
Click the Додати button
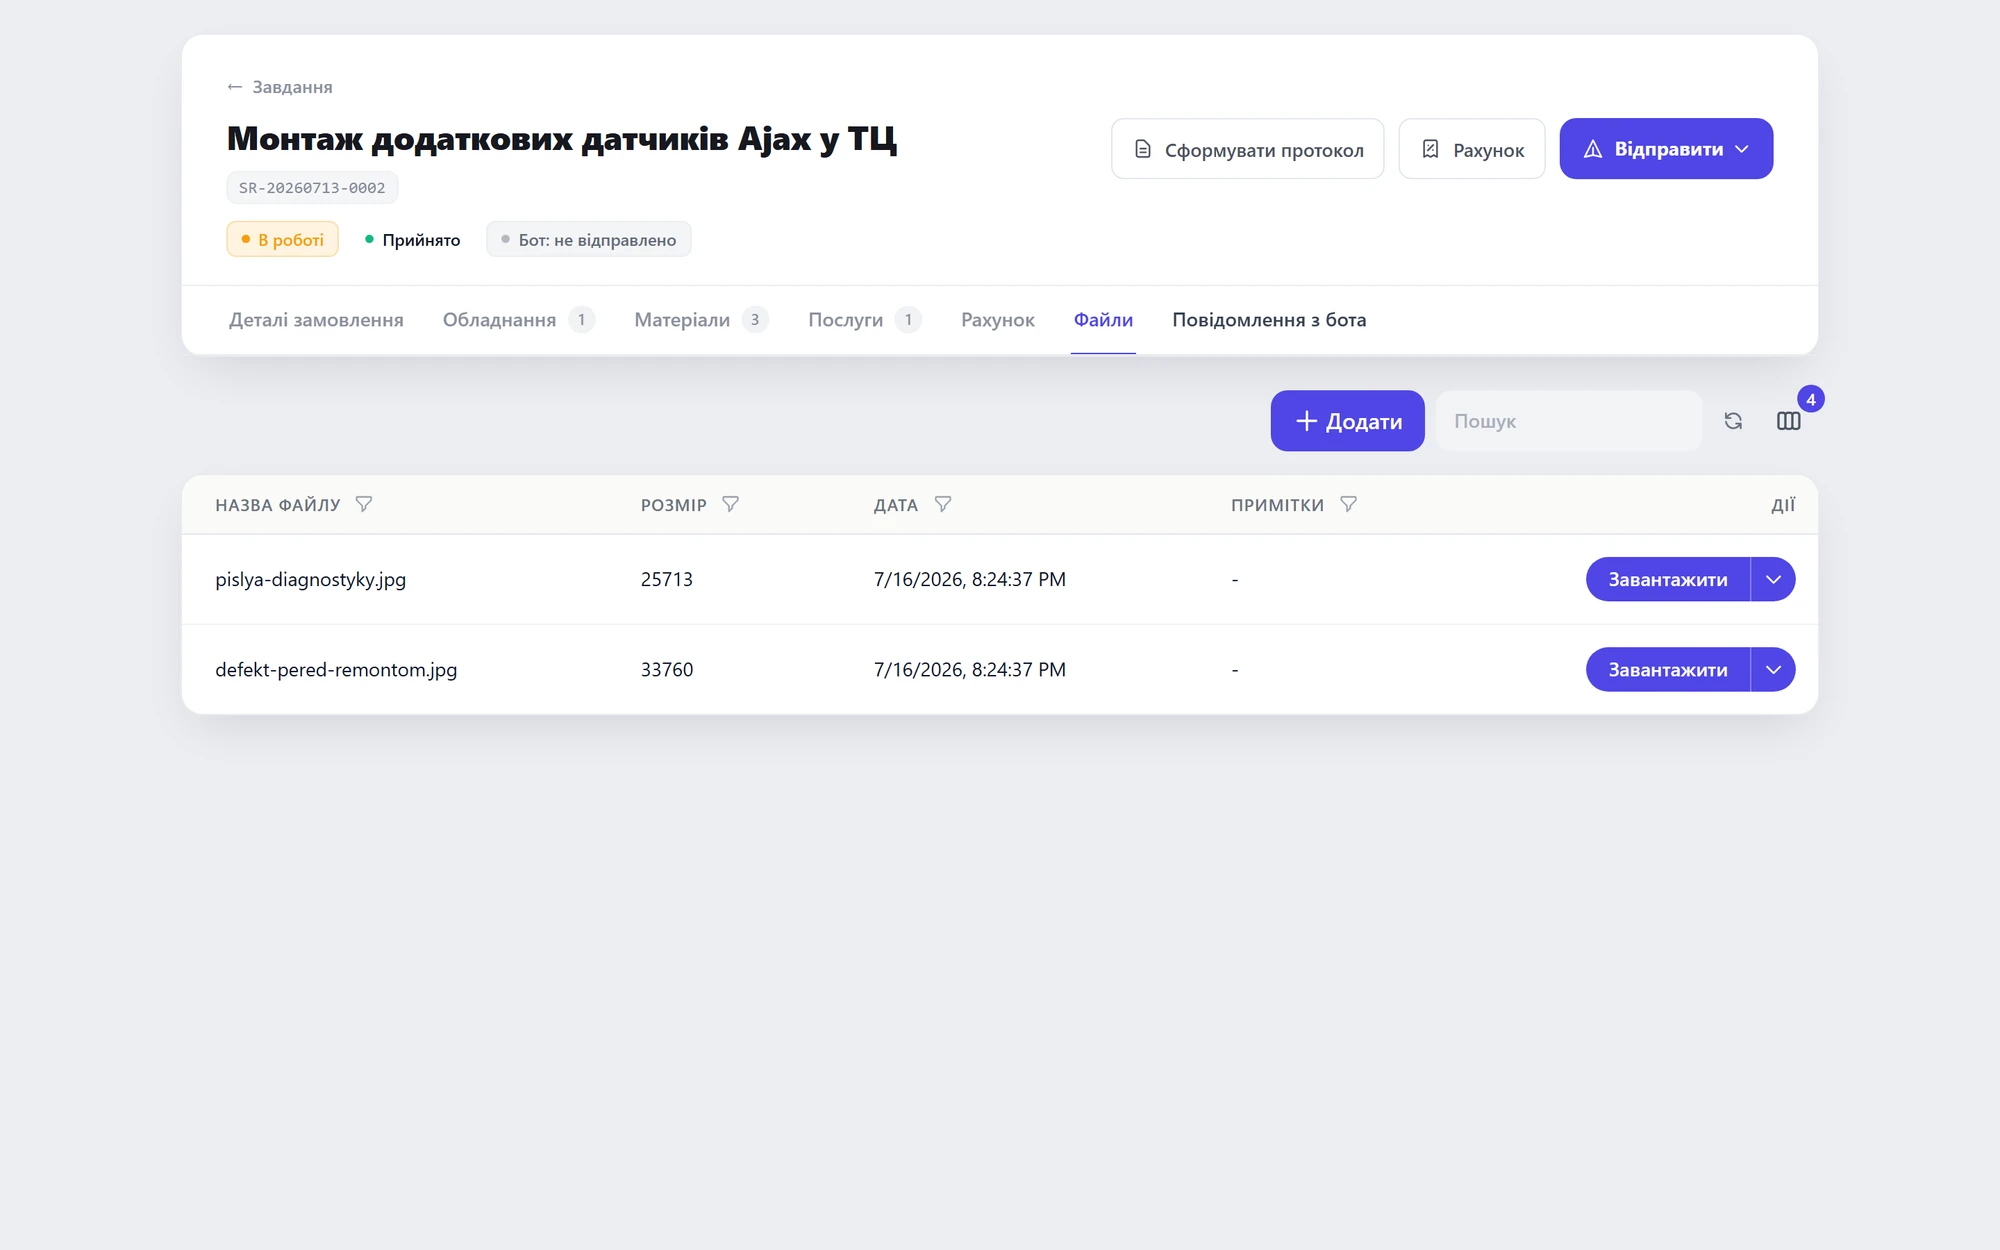[1347, 421]
